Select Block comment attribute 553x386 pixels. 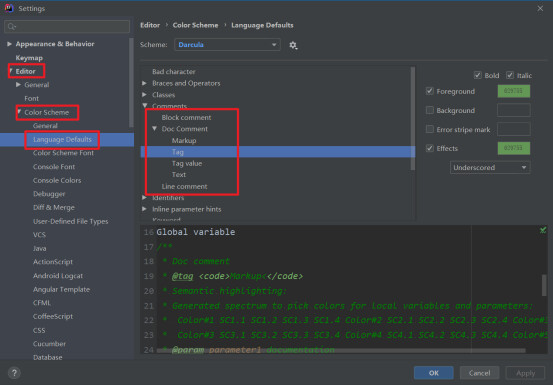186,117
